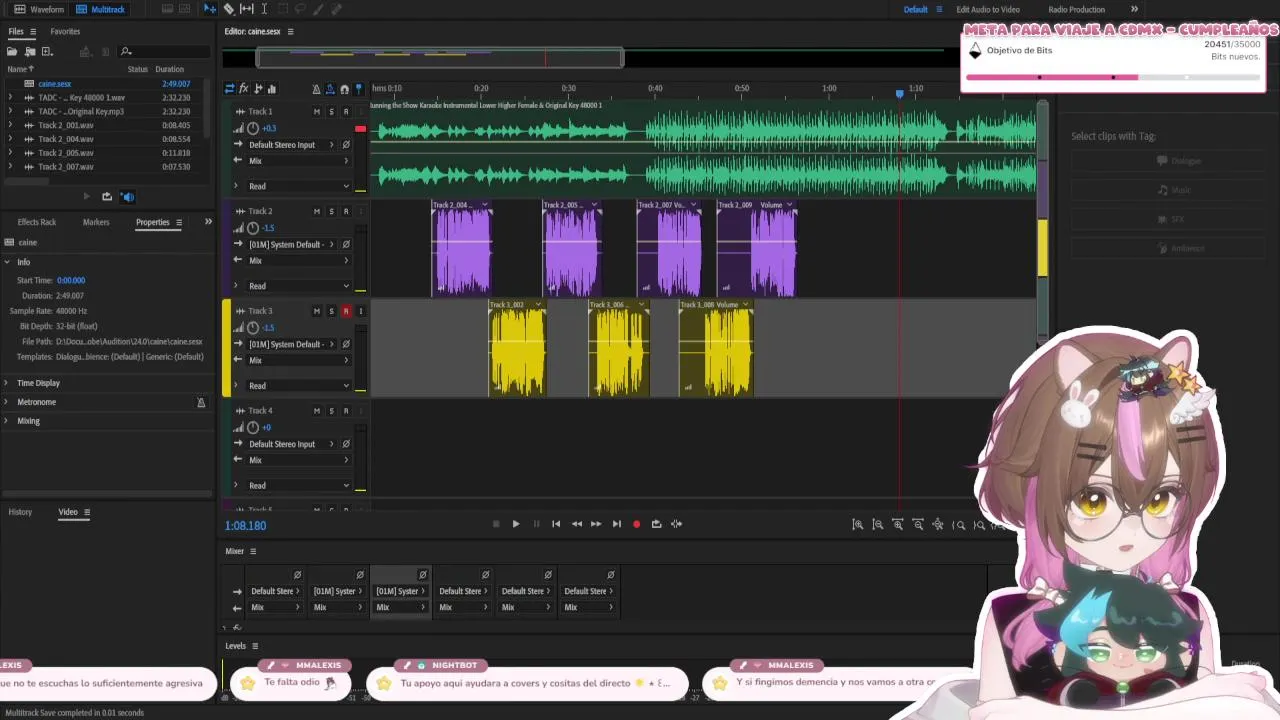Switch to Edit Audio to Video workspace
The height and width of the screenshot is (720, 1280).
(x=988, y=9)
